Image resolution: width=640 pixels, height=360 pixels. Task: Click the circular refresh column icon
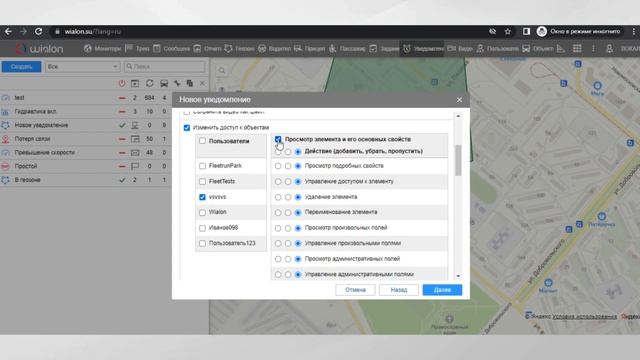click(x=149, y=83)
